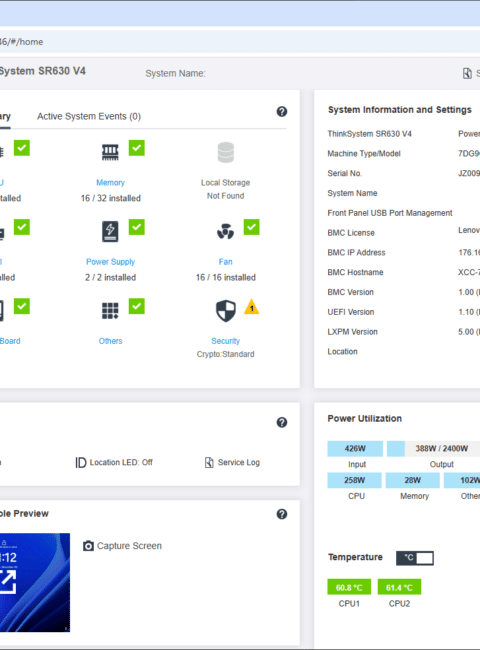Click the Service Log document icon
The width and height of the screenshot is (480, 650).
point(209,462)
